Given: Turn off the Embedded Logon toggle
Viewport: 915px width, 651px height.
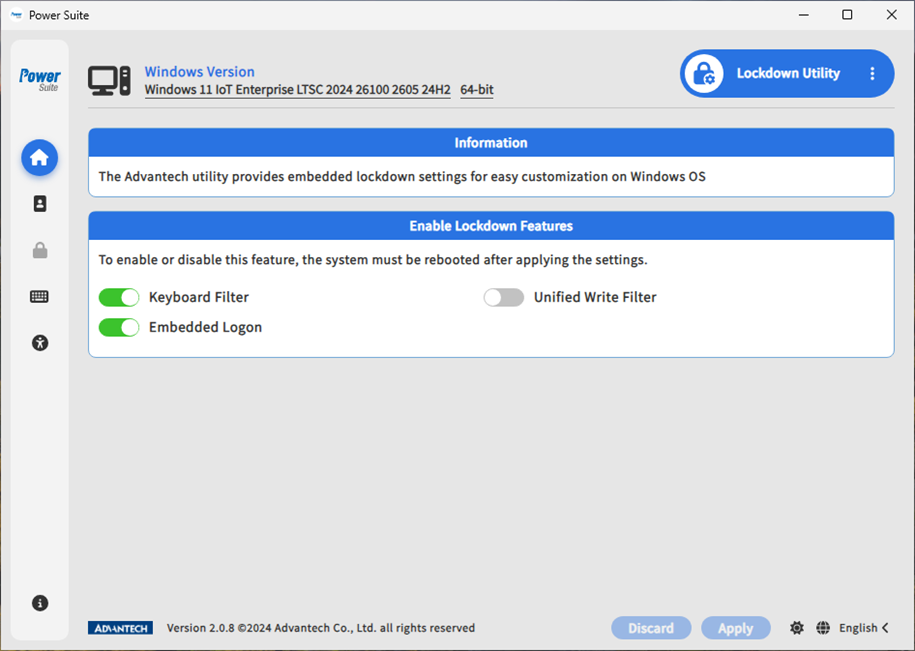Looking at the screenshot, I should tap(119, 327).
